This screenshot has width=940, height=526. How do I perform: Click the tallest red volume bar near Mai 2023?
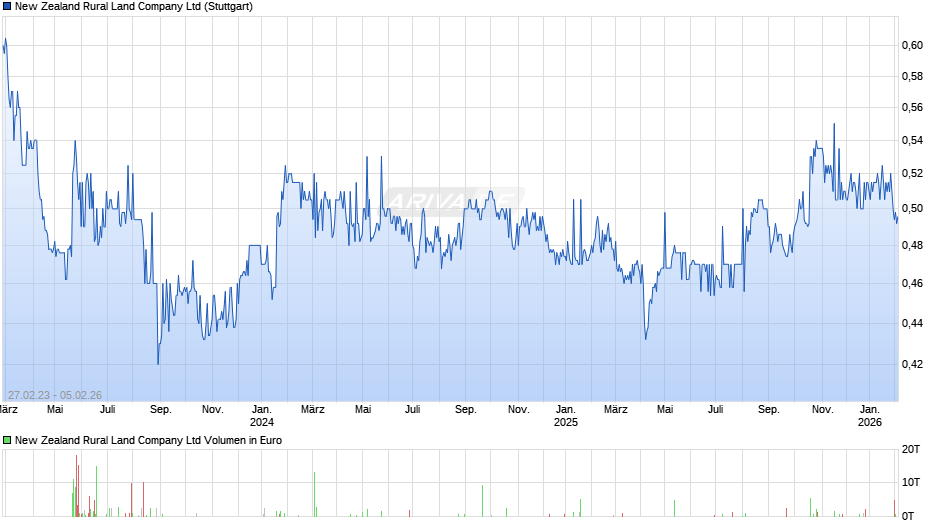[x=76, y=486]
